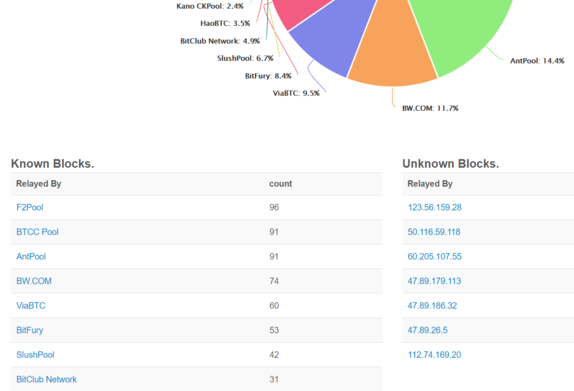
Task: Open the BitFury link in table
Action: tap(30, 330)
